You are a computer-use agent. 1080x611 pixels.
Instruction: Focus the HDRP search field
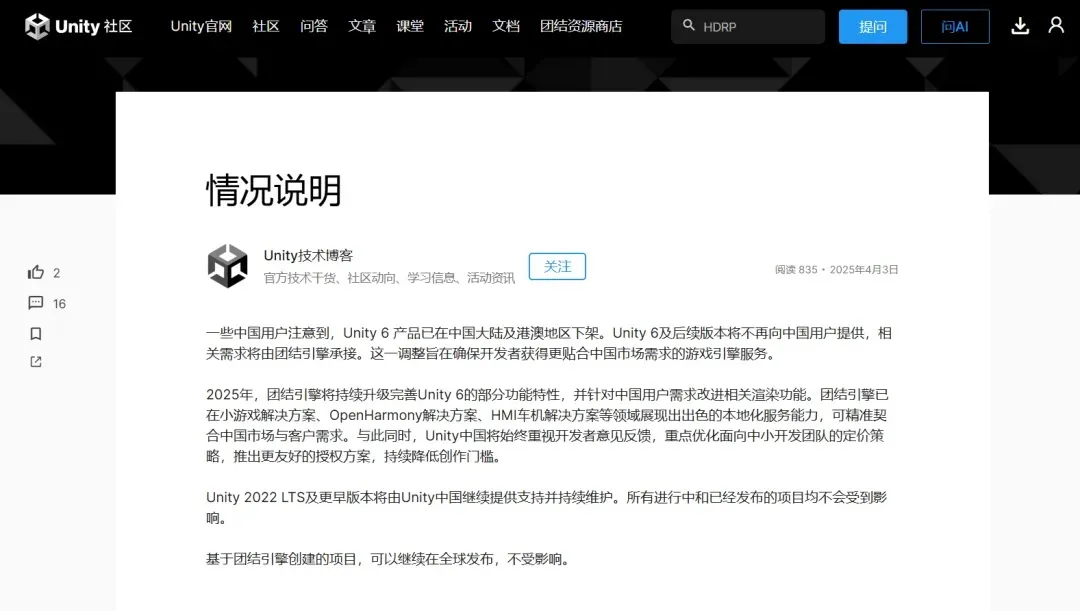pyautogui.click(x=748, y=27)
